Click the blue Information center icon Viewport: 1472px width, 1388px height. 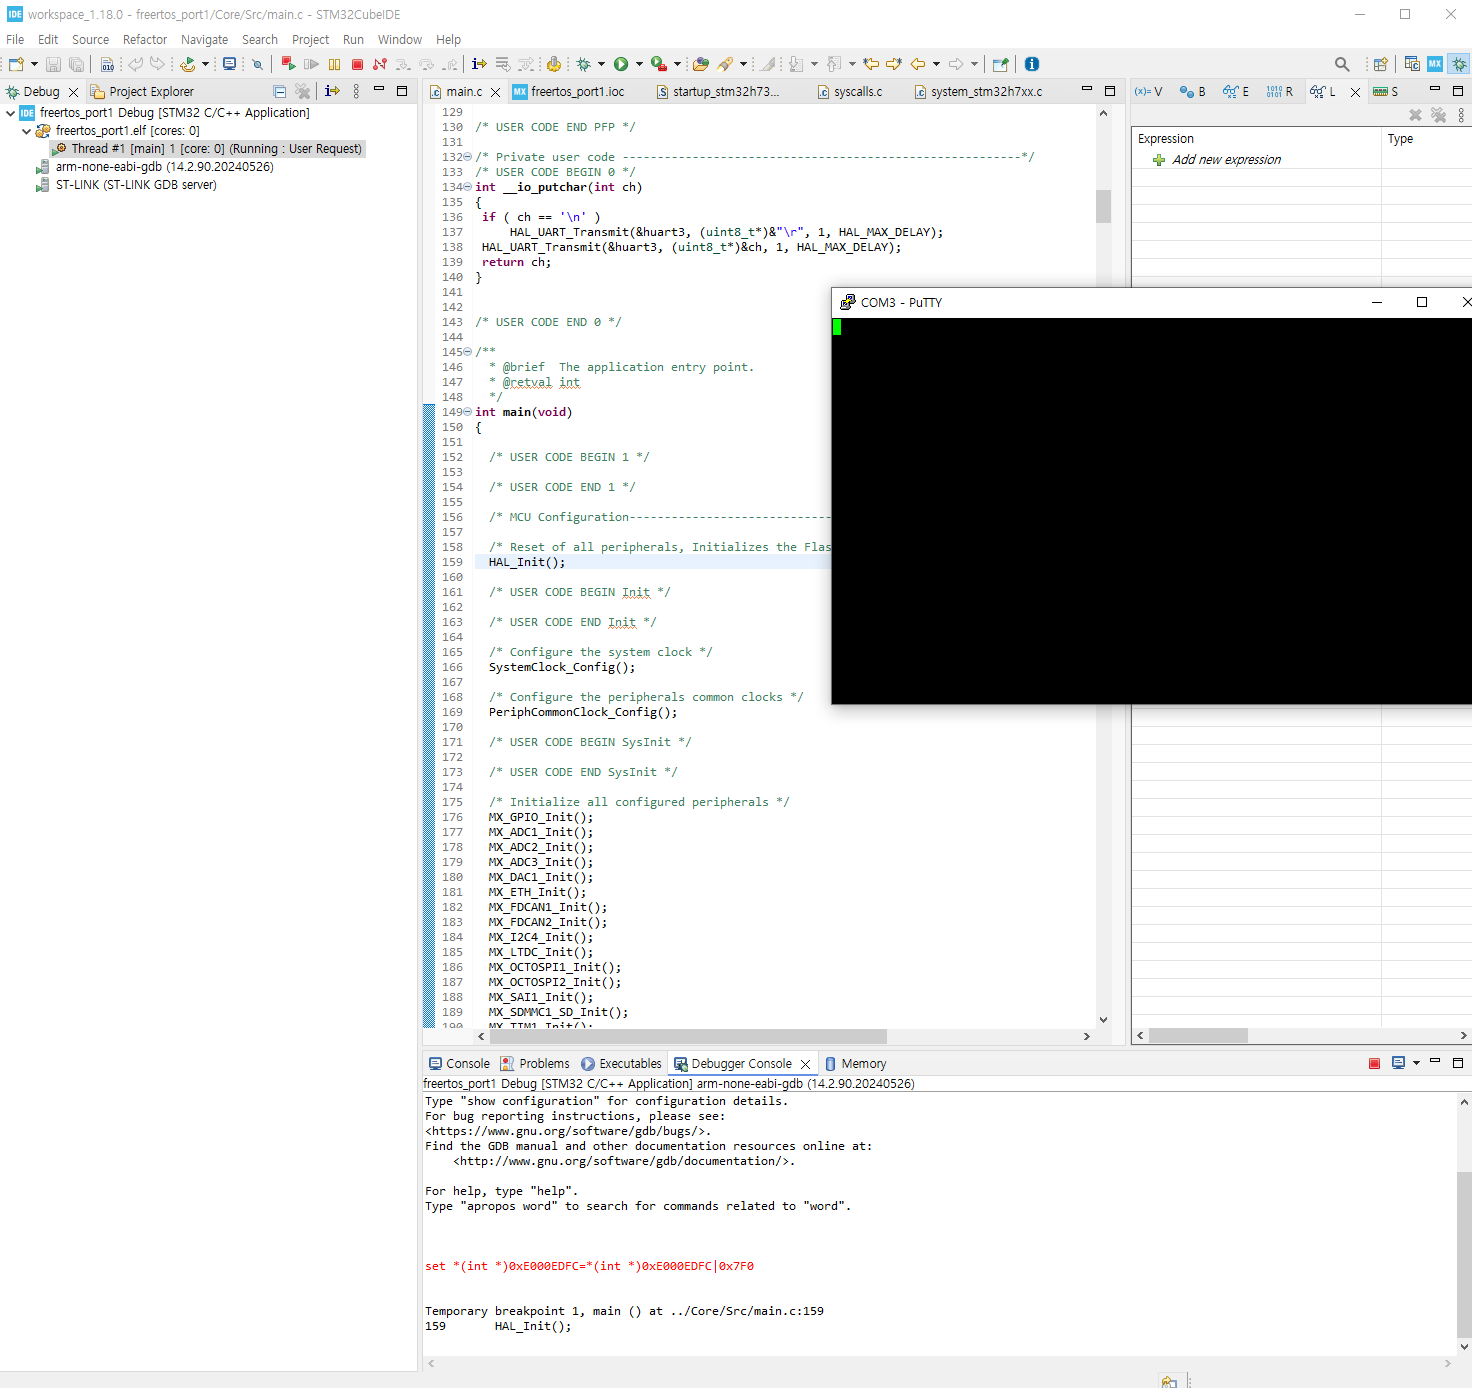[1032, 64]
